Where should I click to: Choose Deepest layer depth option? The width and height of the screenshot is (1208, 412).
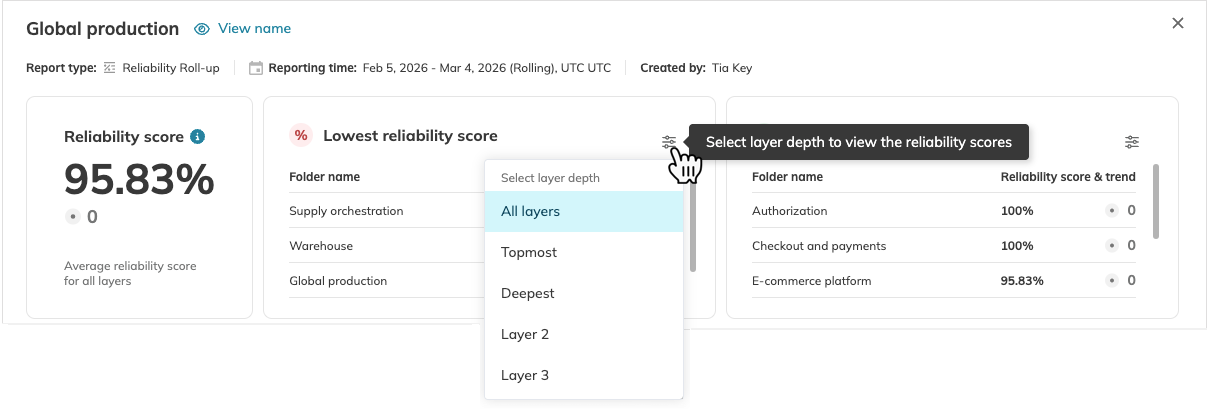click(583, 293)
